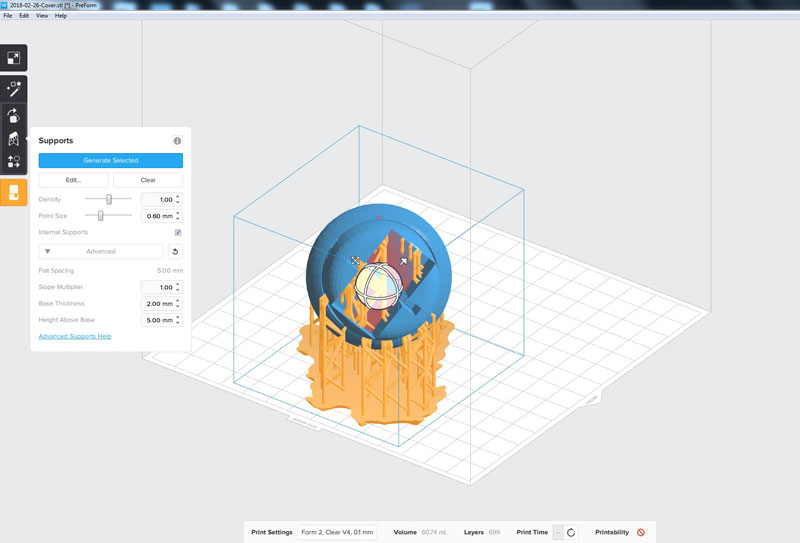Click the move cross handle on model
This screenshot has height=543, width=800.
[x=356, y=260]
